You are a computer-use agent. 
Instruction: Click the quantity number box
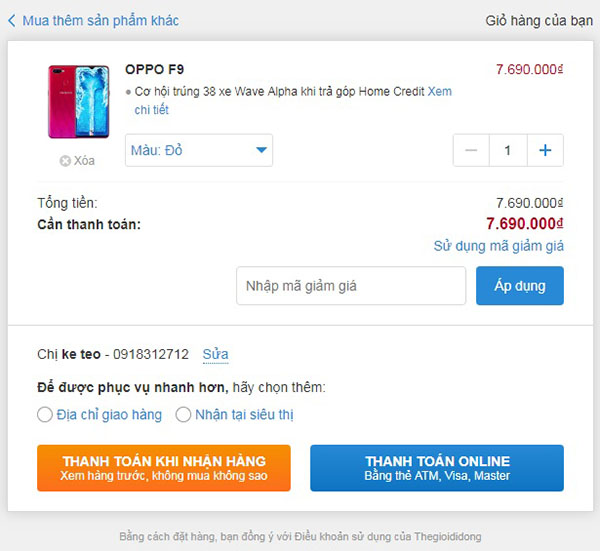click(508, 150)
